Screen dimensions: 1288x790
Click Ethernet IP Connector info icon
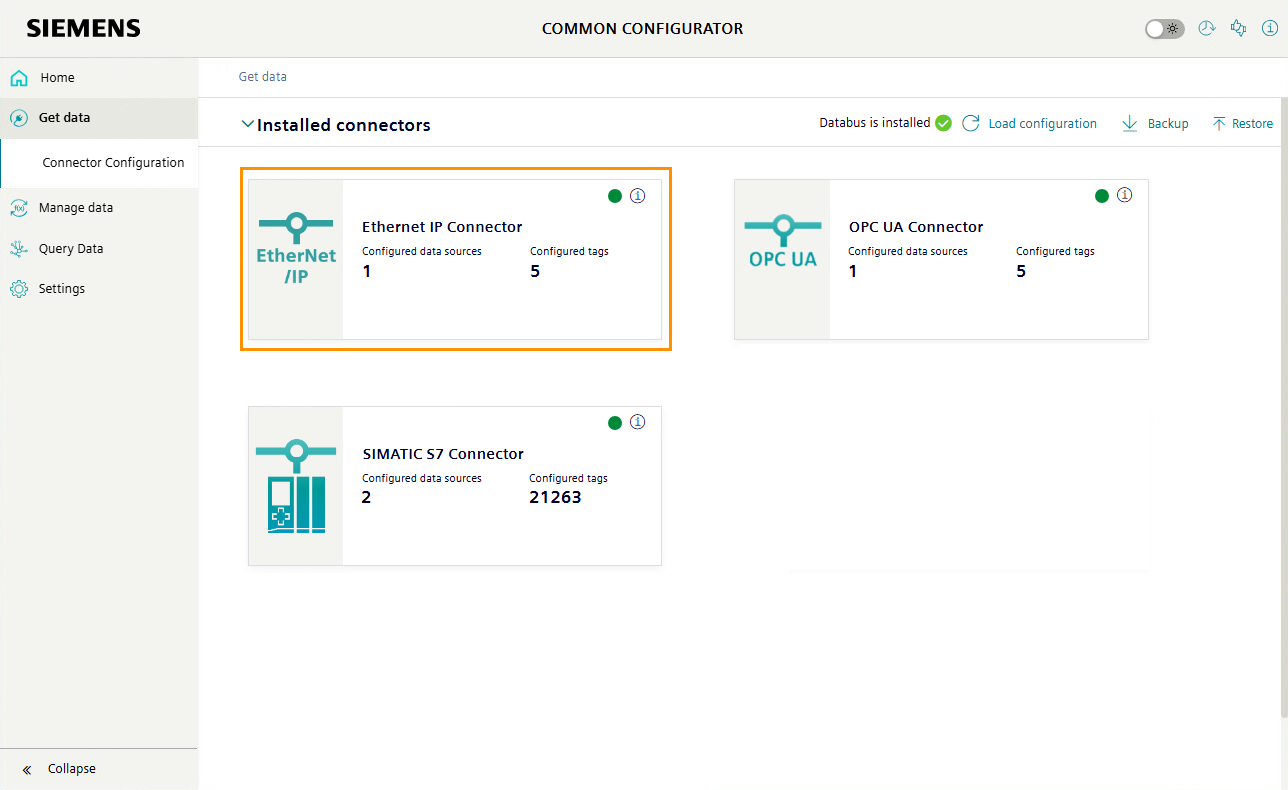tap(638, 196)
